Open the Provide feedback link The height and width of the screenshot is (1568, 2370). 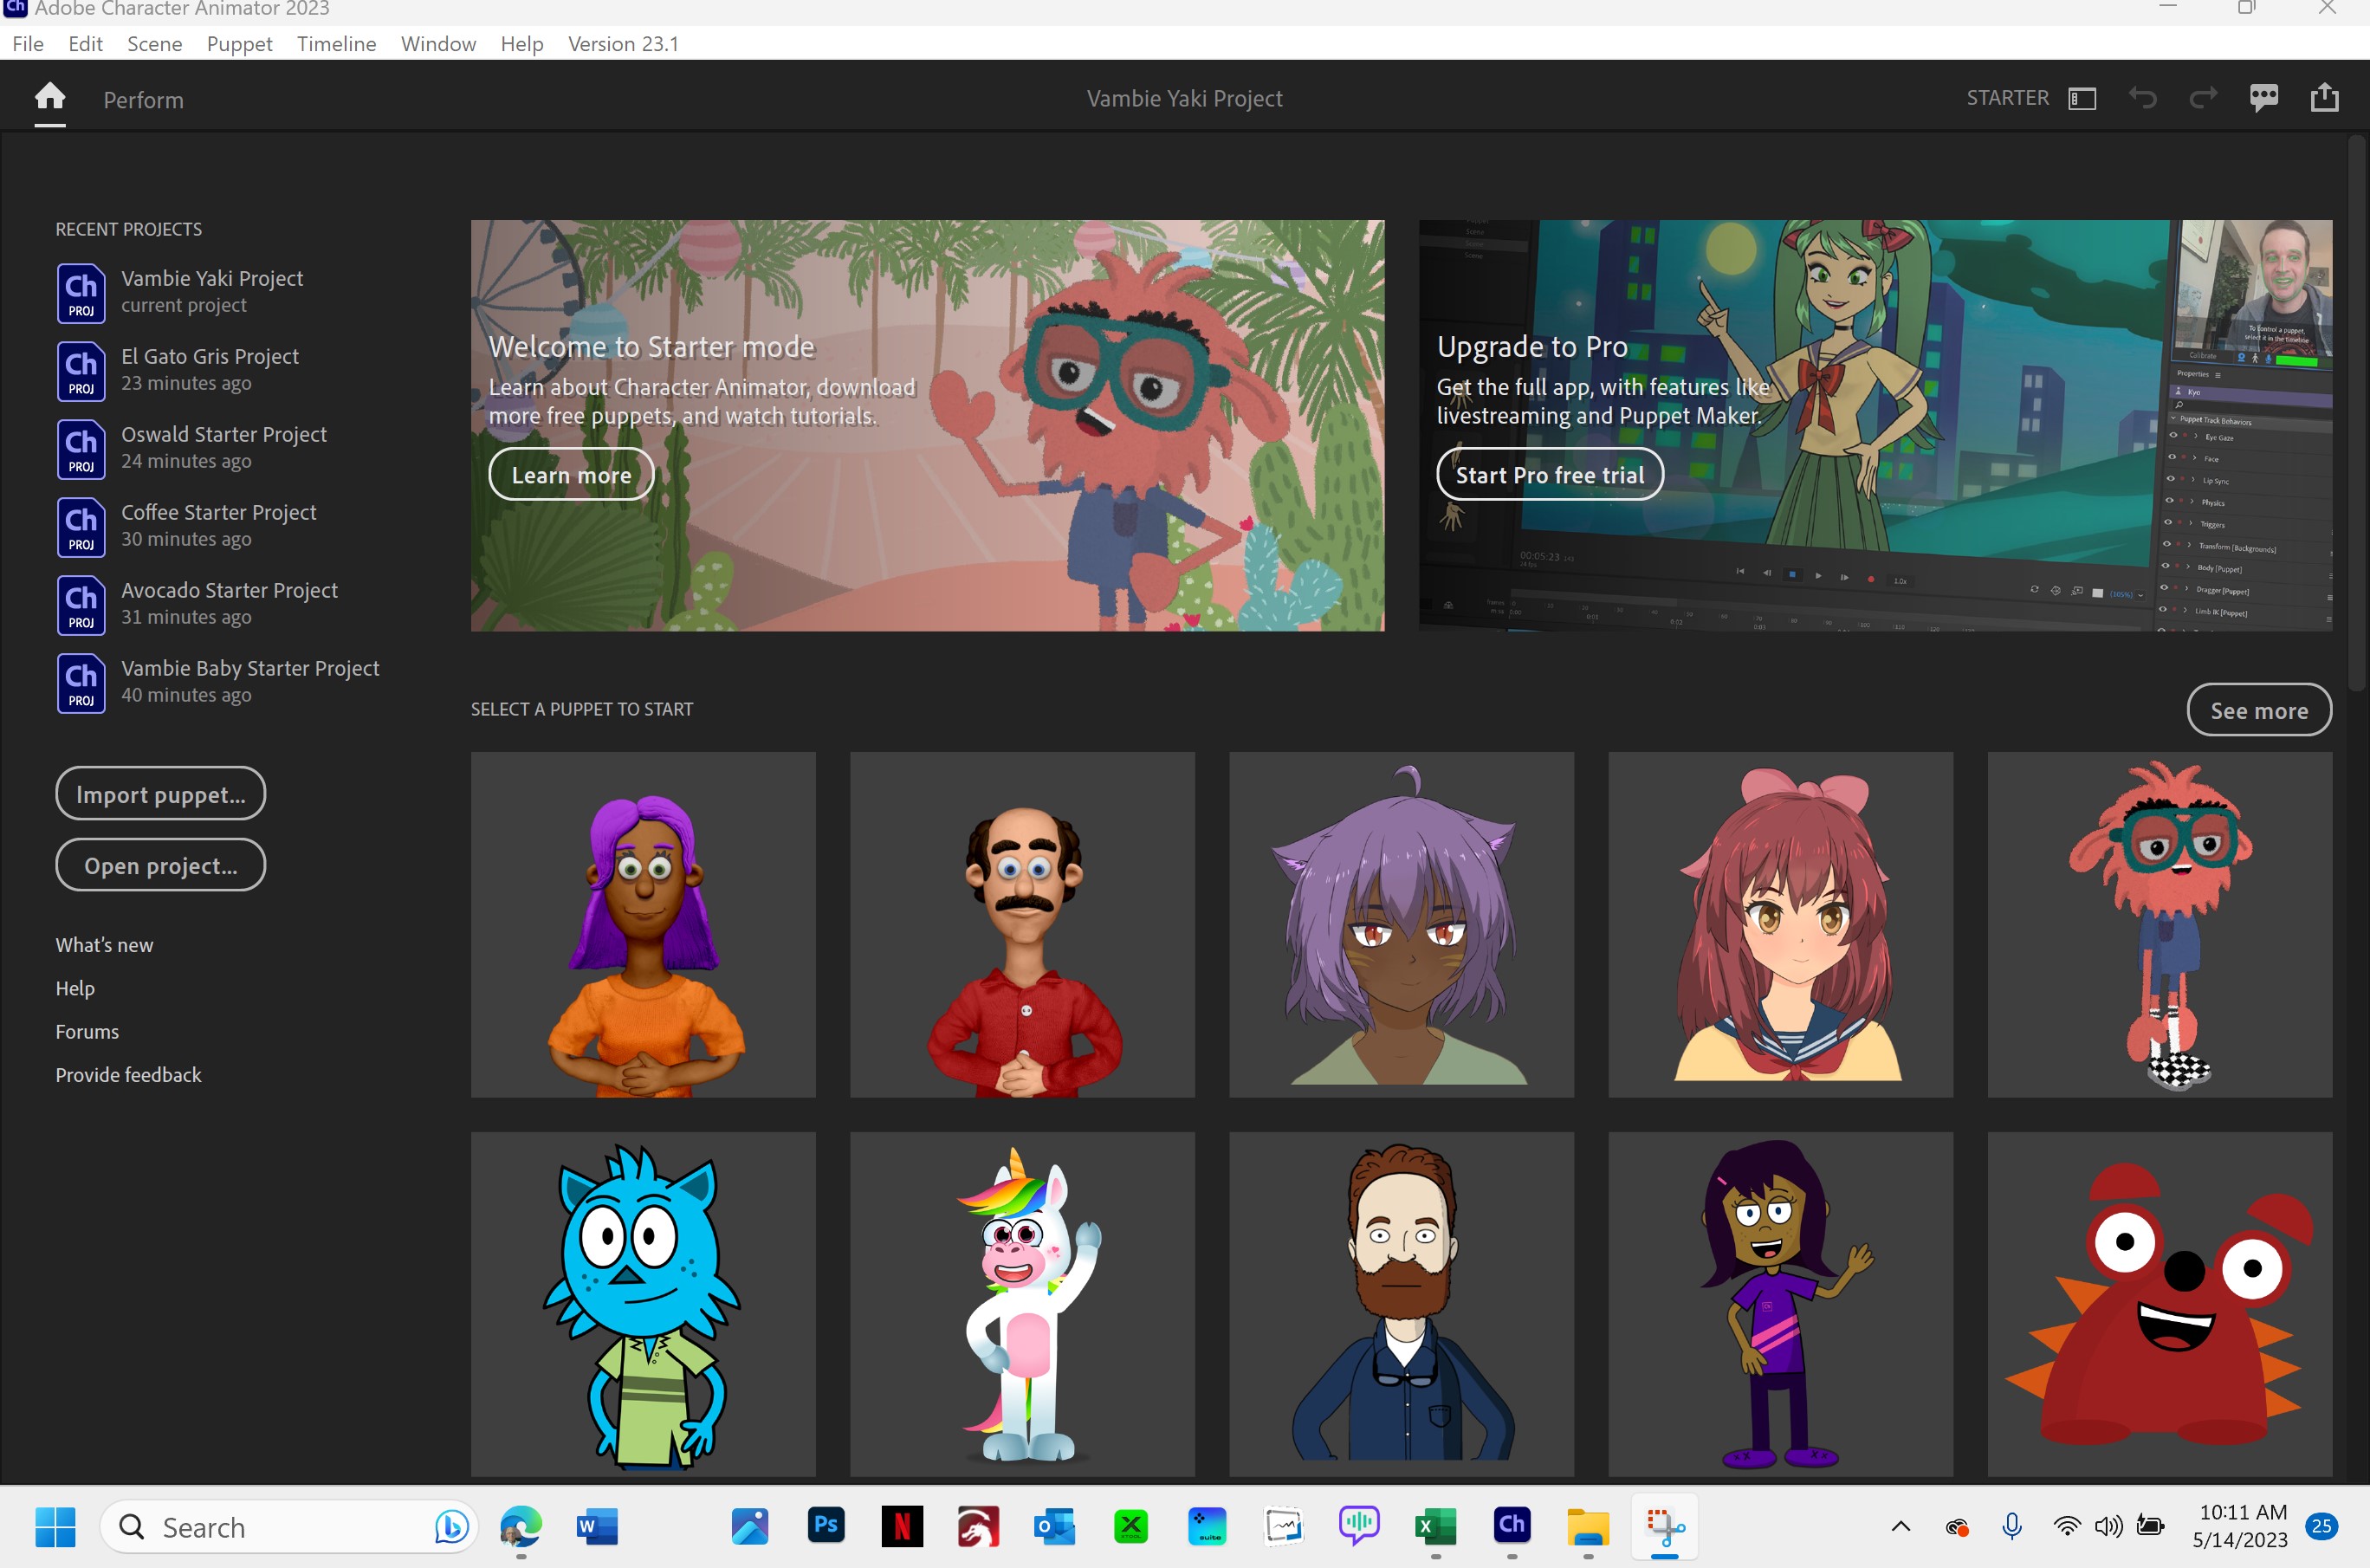pos(128,1074)
